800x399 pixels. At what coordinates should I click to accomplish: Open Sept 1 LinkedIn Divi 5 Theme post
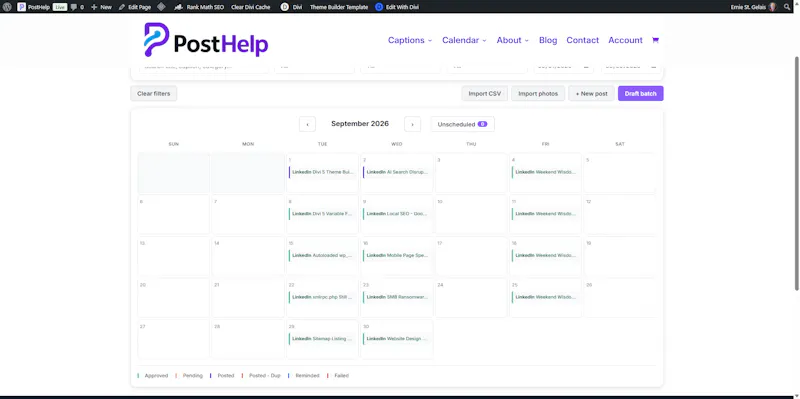pyautogui.click(x=322, y=172)
